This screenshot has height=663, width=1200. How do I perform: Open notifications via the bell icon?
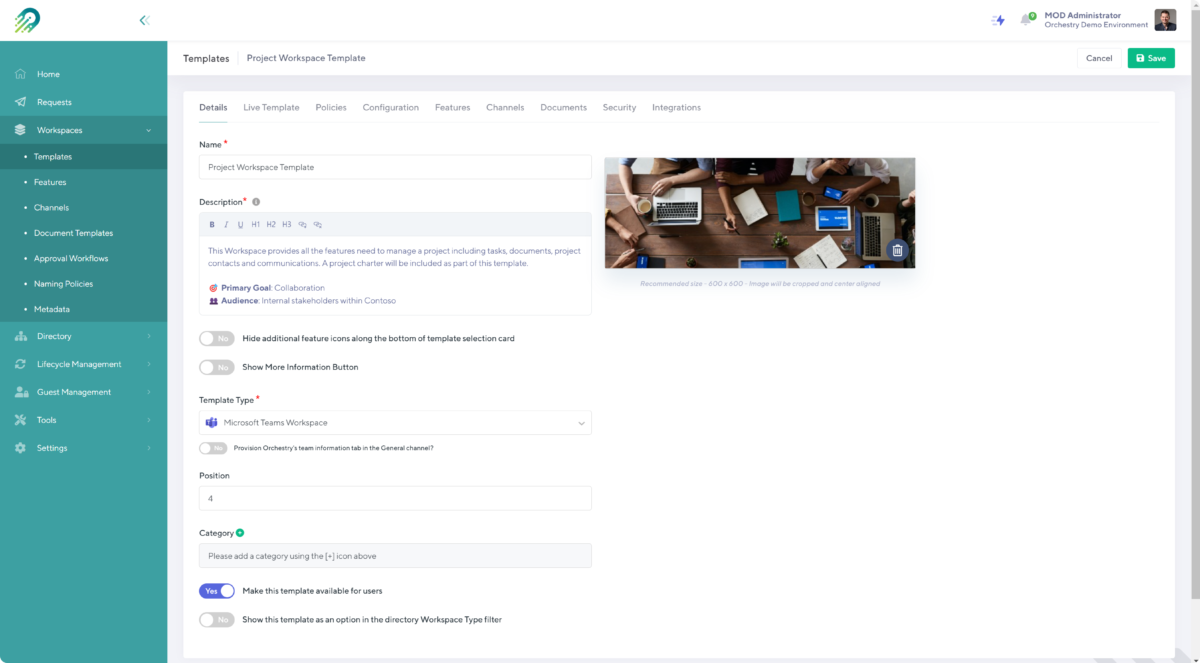[1026, 19]
